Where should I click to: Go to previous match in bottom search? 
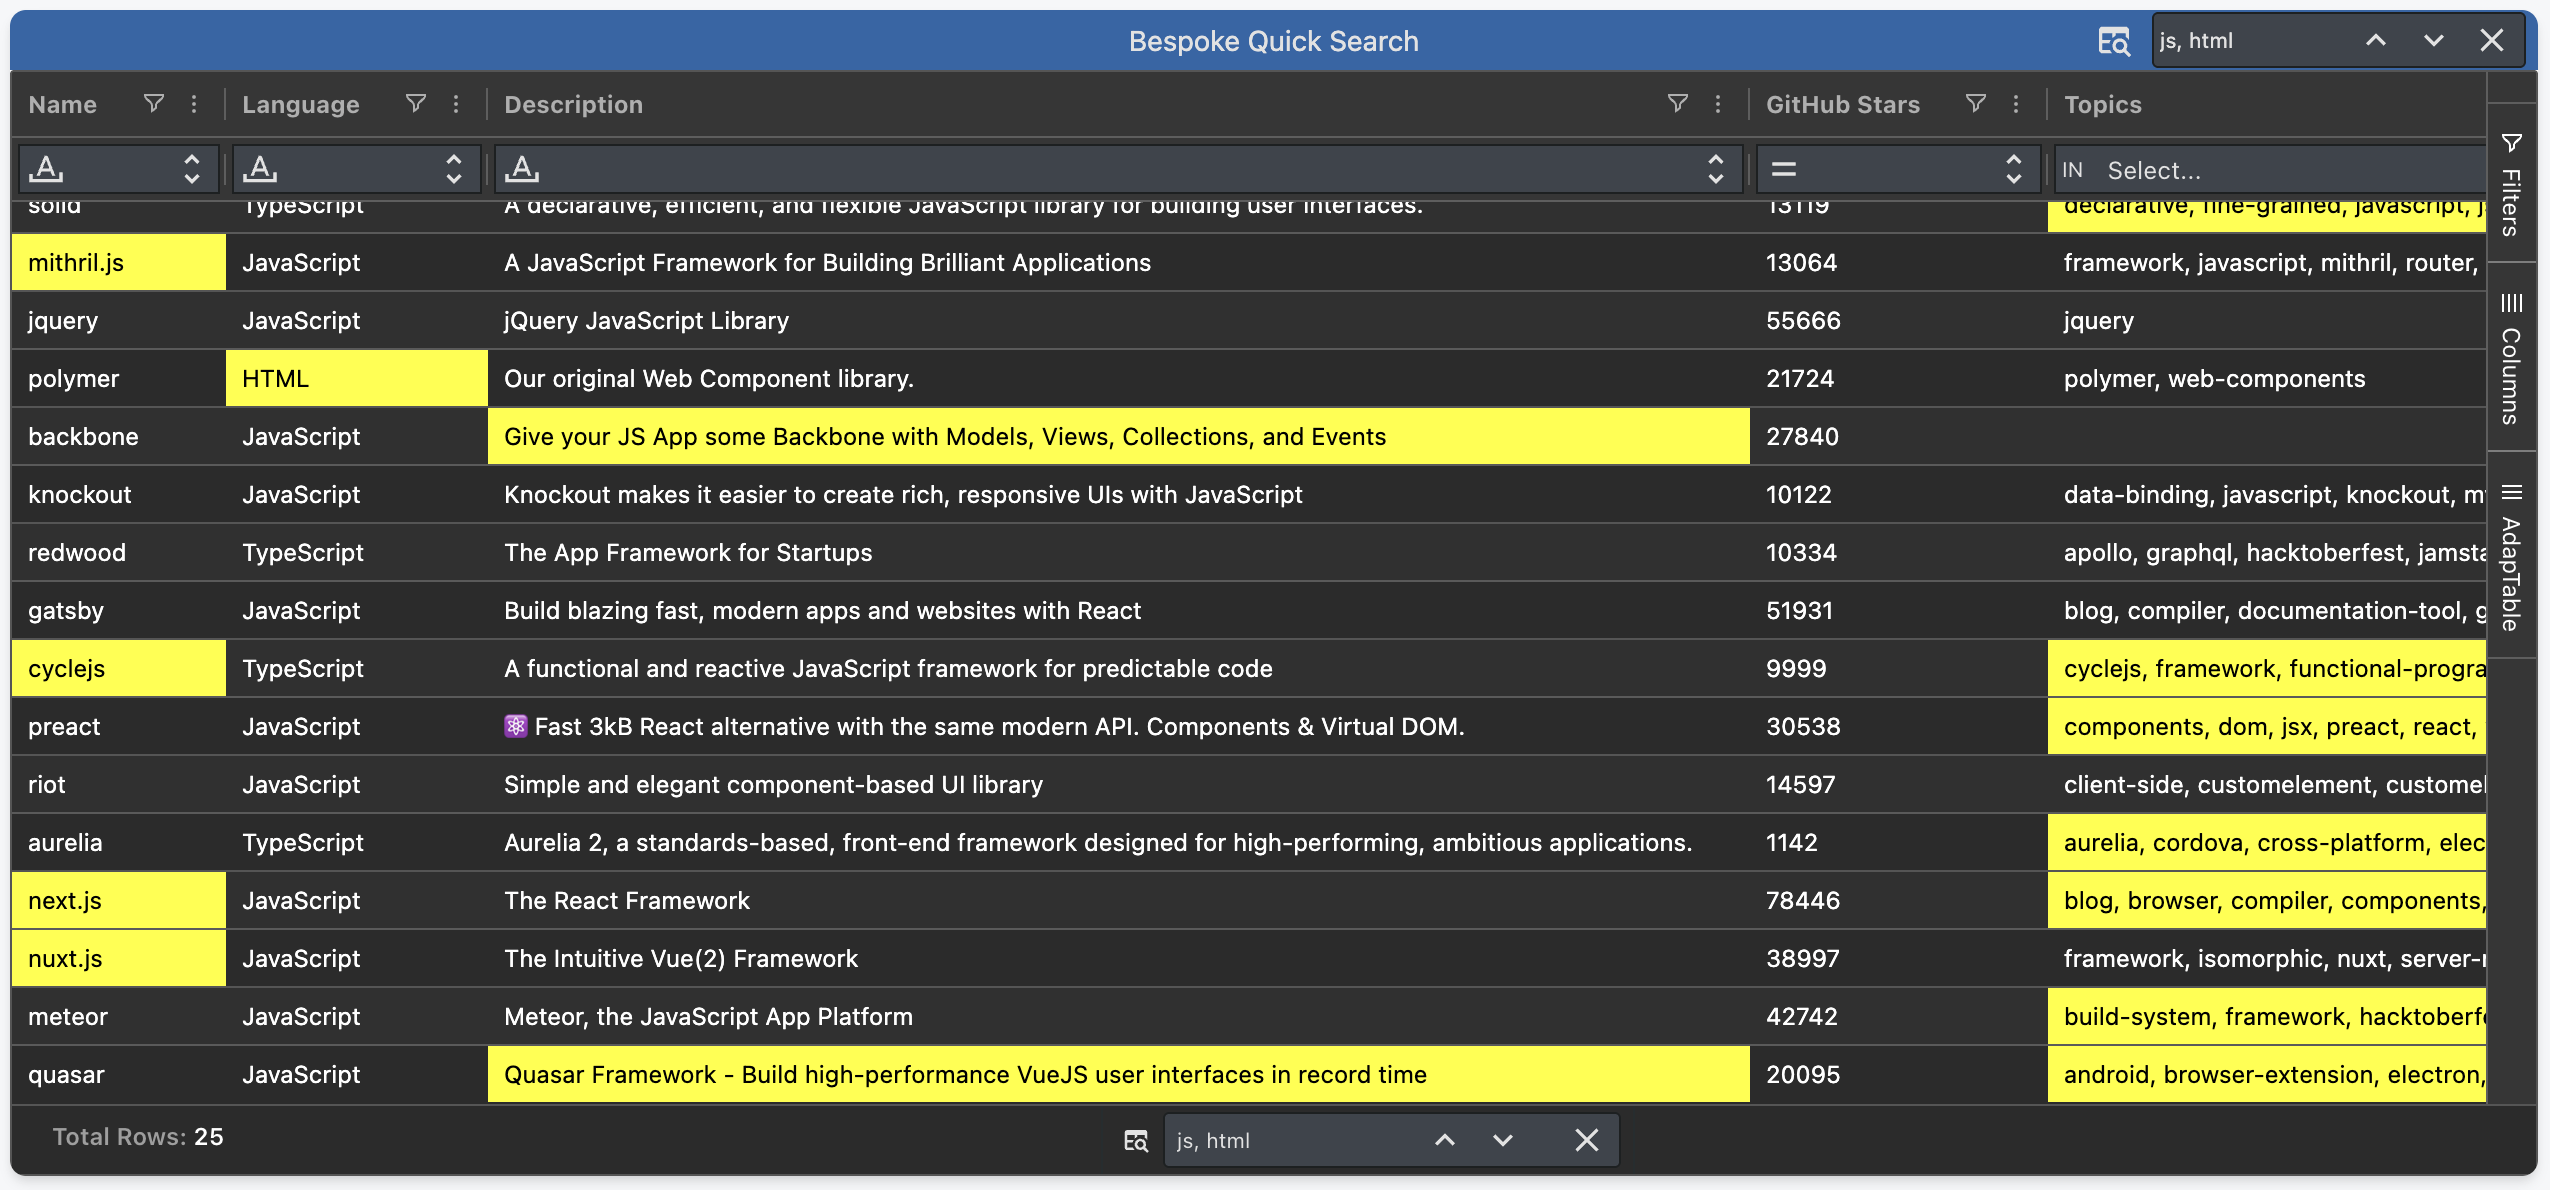point(1445,1140)
